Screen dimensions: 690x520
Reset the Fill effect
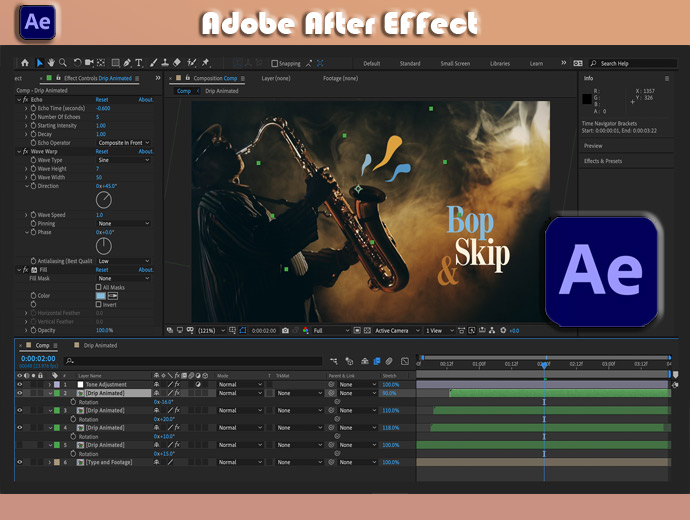102,270
